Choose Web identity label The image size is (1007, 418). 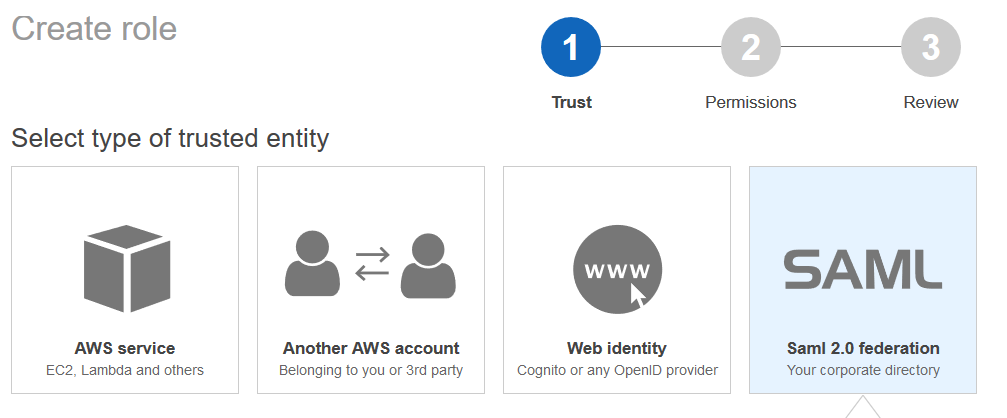(x=617, y=349)
